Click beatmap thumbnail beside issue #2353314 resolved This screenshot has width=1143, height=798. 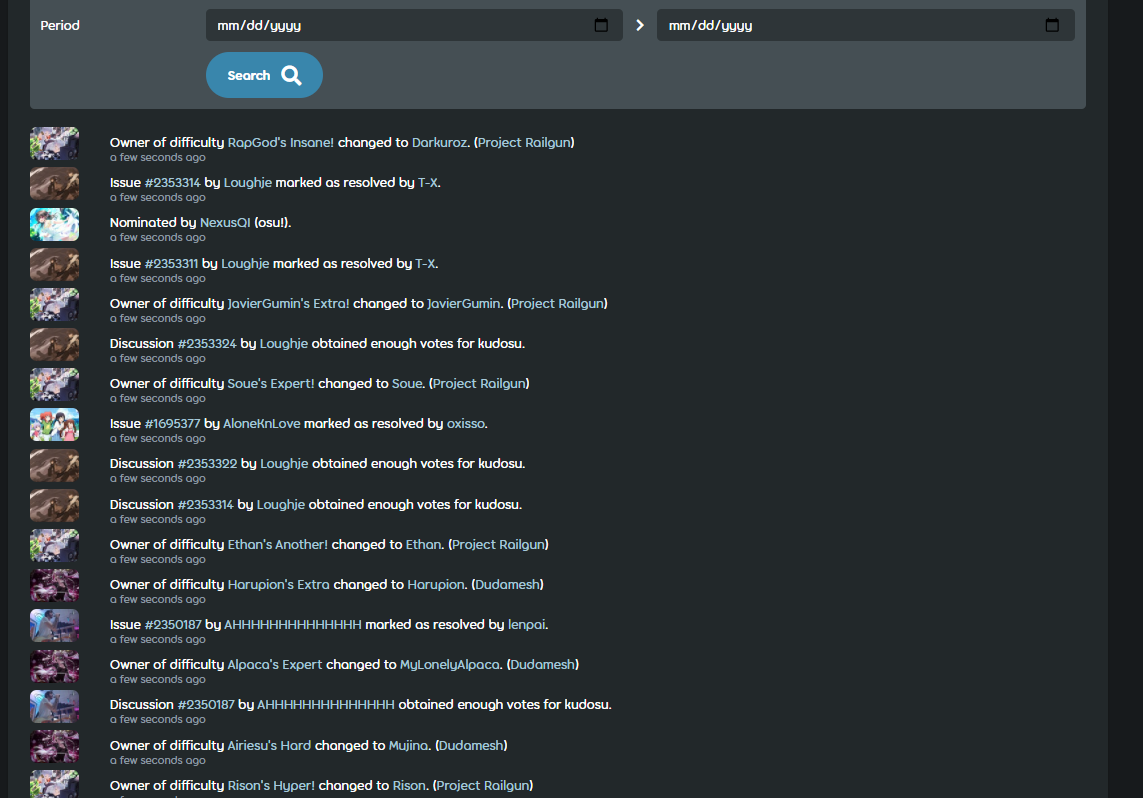[x=55, y=184]
